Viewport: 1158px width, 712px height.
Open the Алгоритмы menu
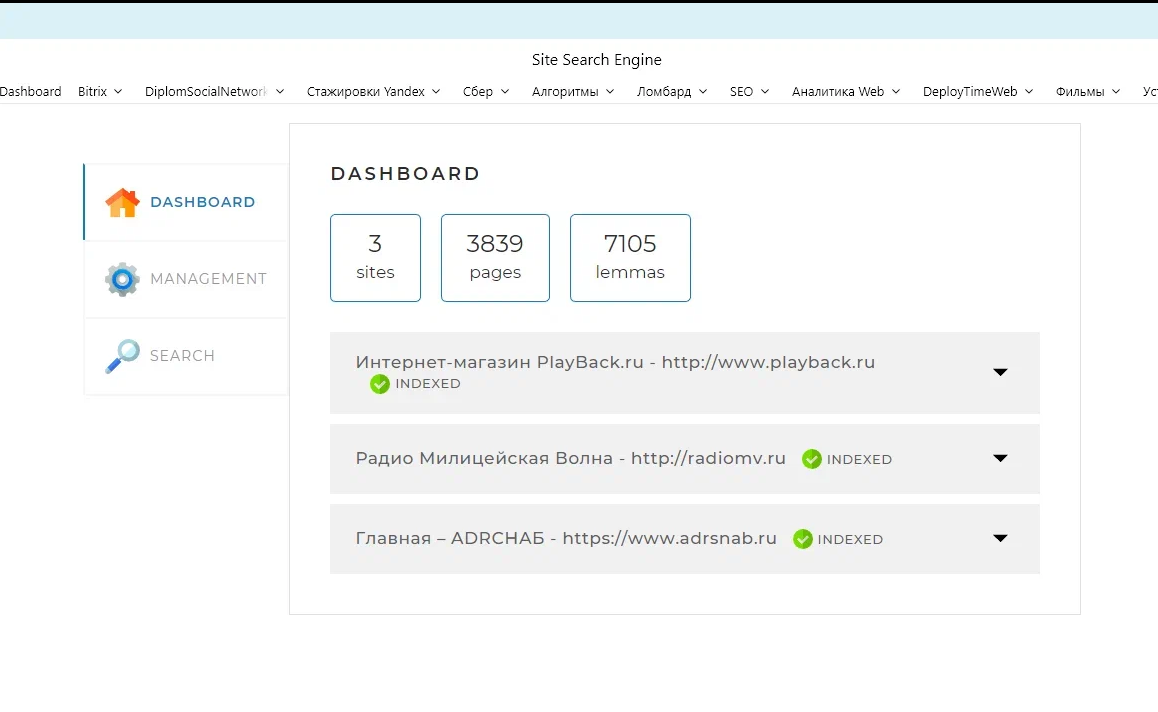(572, 92)
